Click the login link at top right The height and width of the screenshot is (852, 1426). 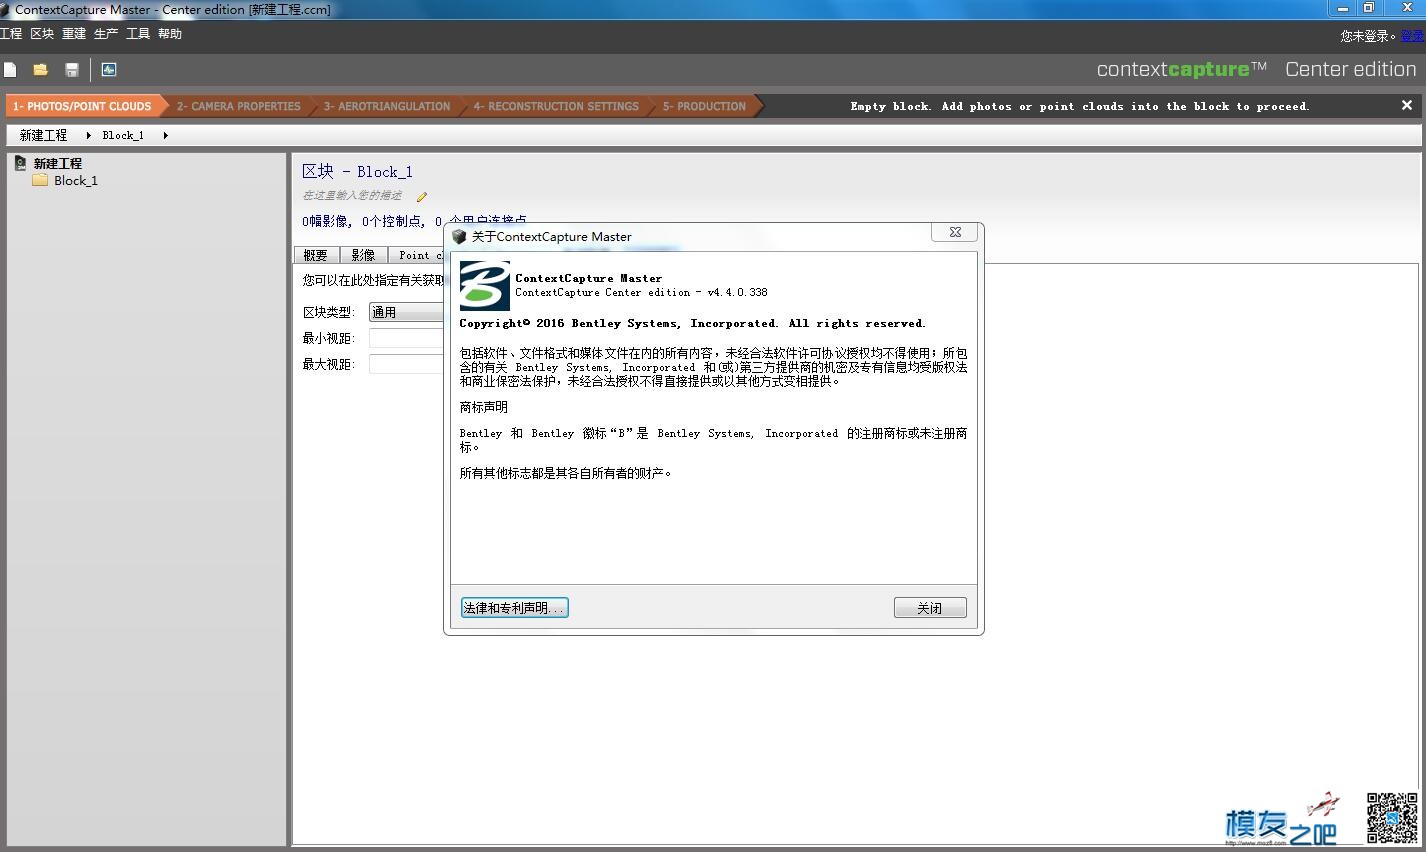1413,36
